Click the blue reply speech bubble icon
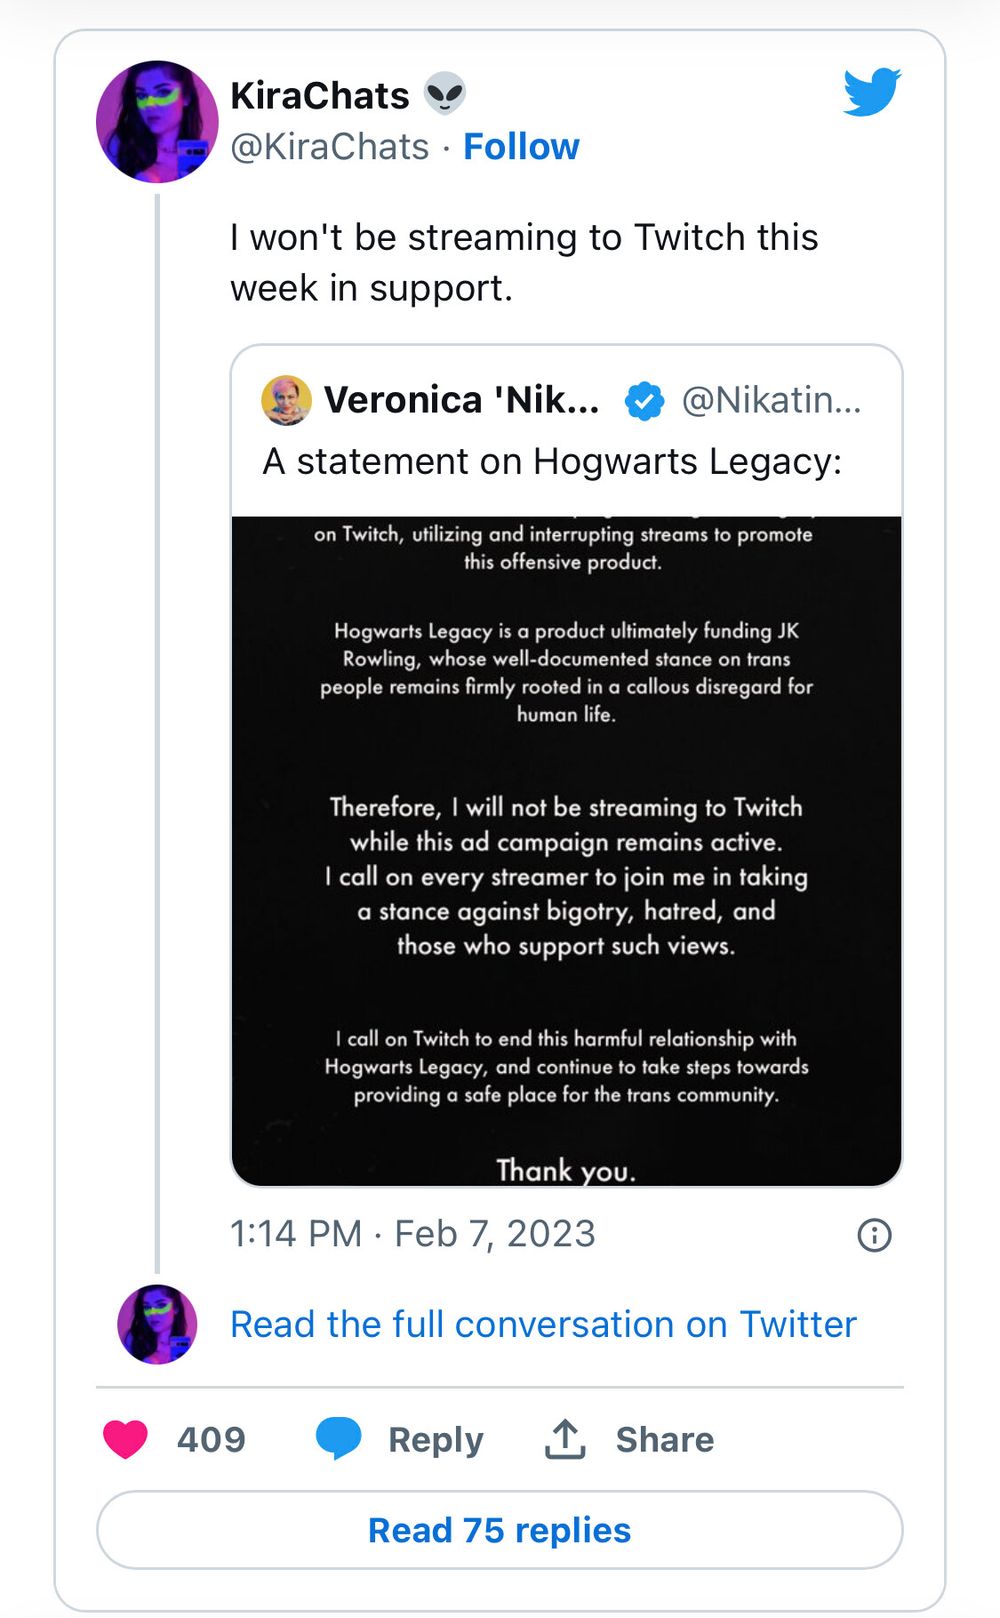 pos(338,1439)
